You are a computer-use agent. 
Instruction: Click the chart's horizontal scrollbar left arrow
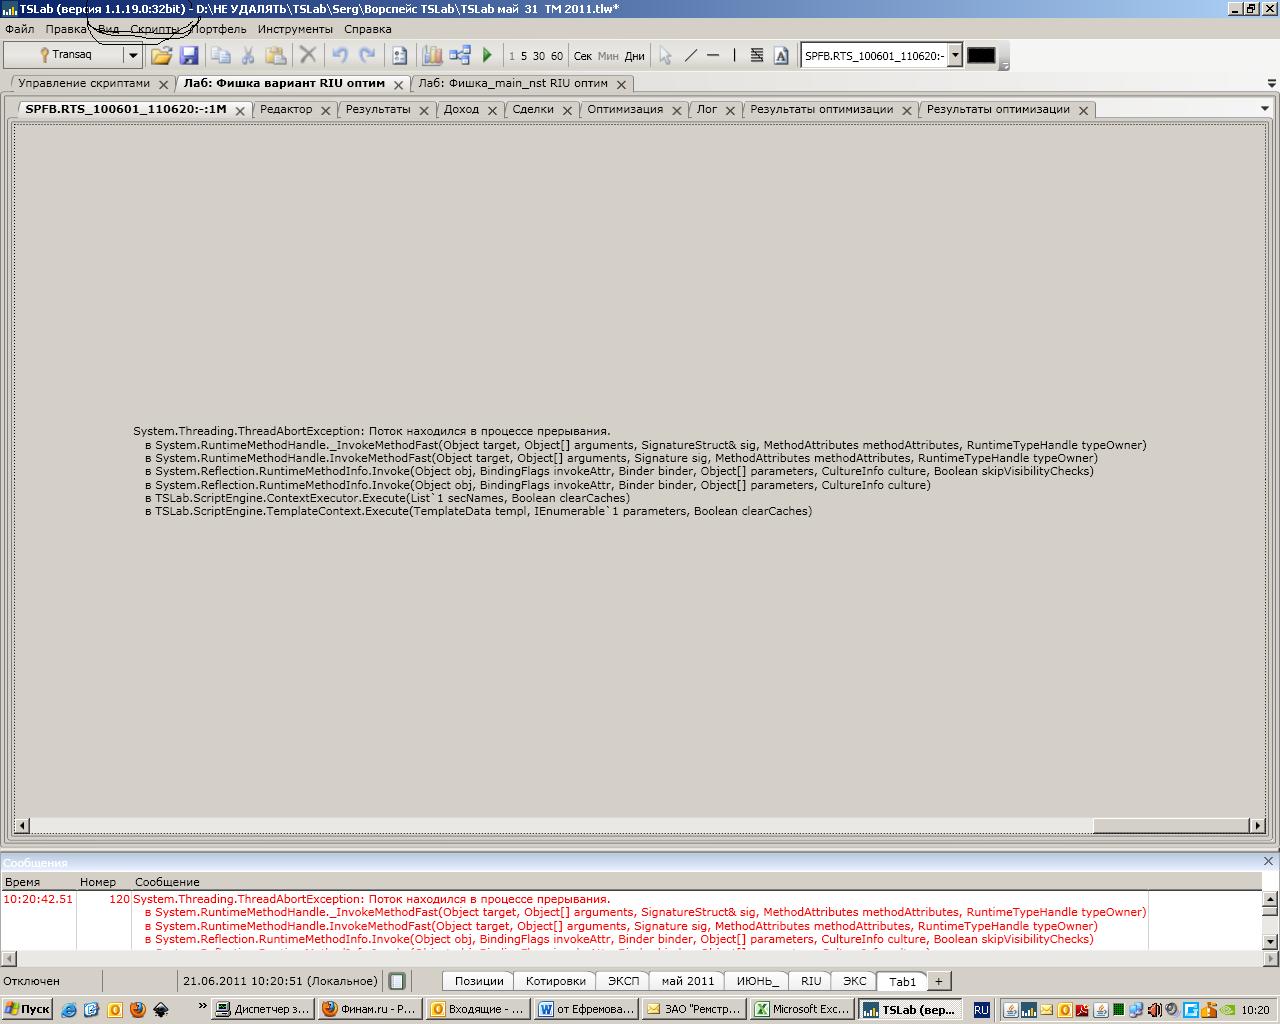click(22, 825)
